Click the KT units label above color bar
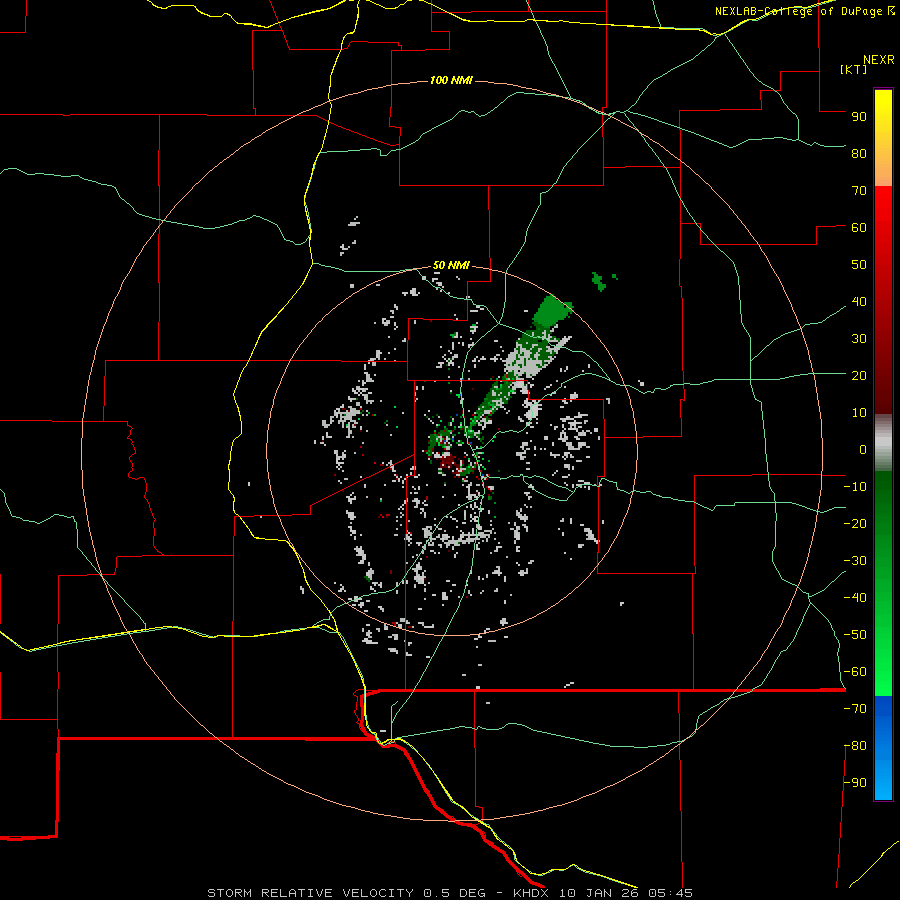Viewport: 900px width, 900px height. coord(854,69)
